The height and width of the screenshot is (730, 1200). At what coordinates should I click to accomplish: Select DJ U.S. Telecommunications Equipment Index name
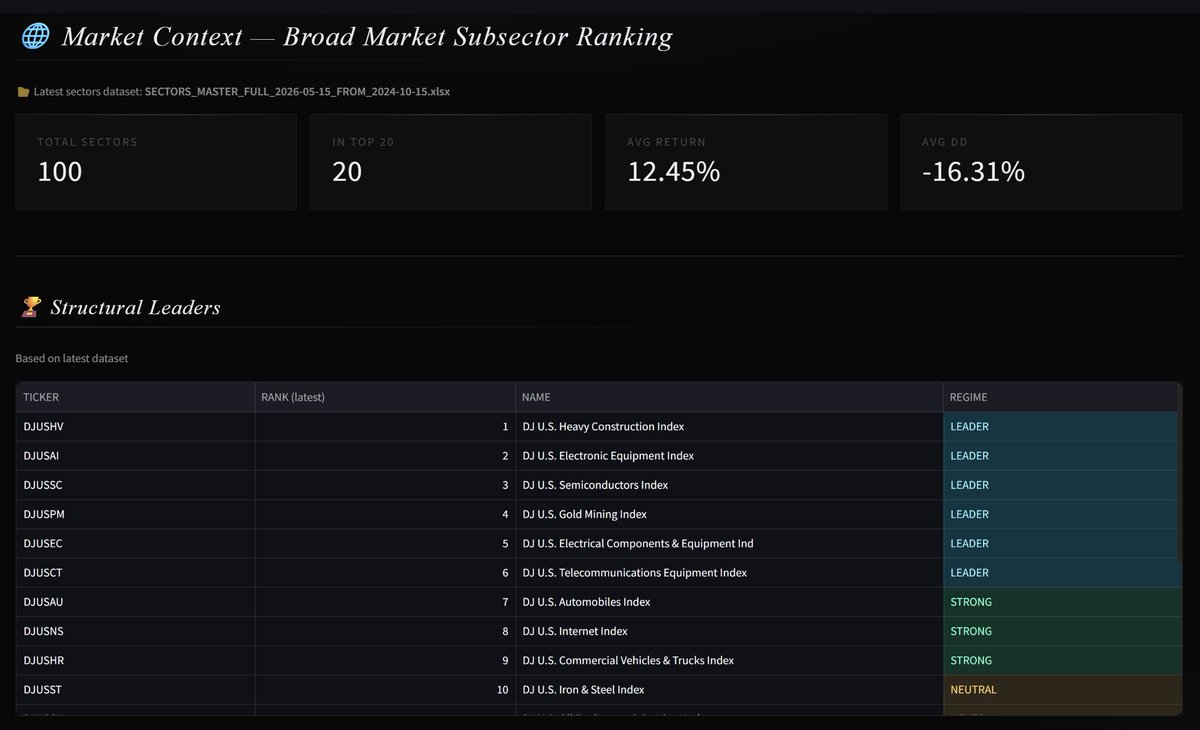point(729,573)
